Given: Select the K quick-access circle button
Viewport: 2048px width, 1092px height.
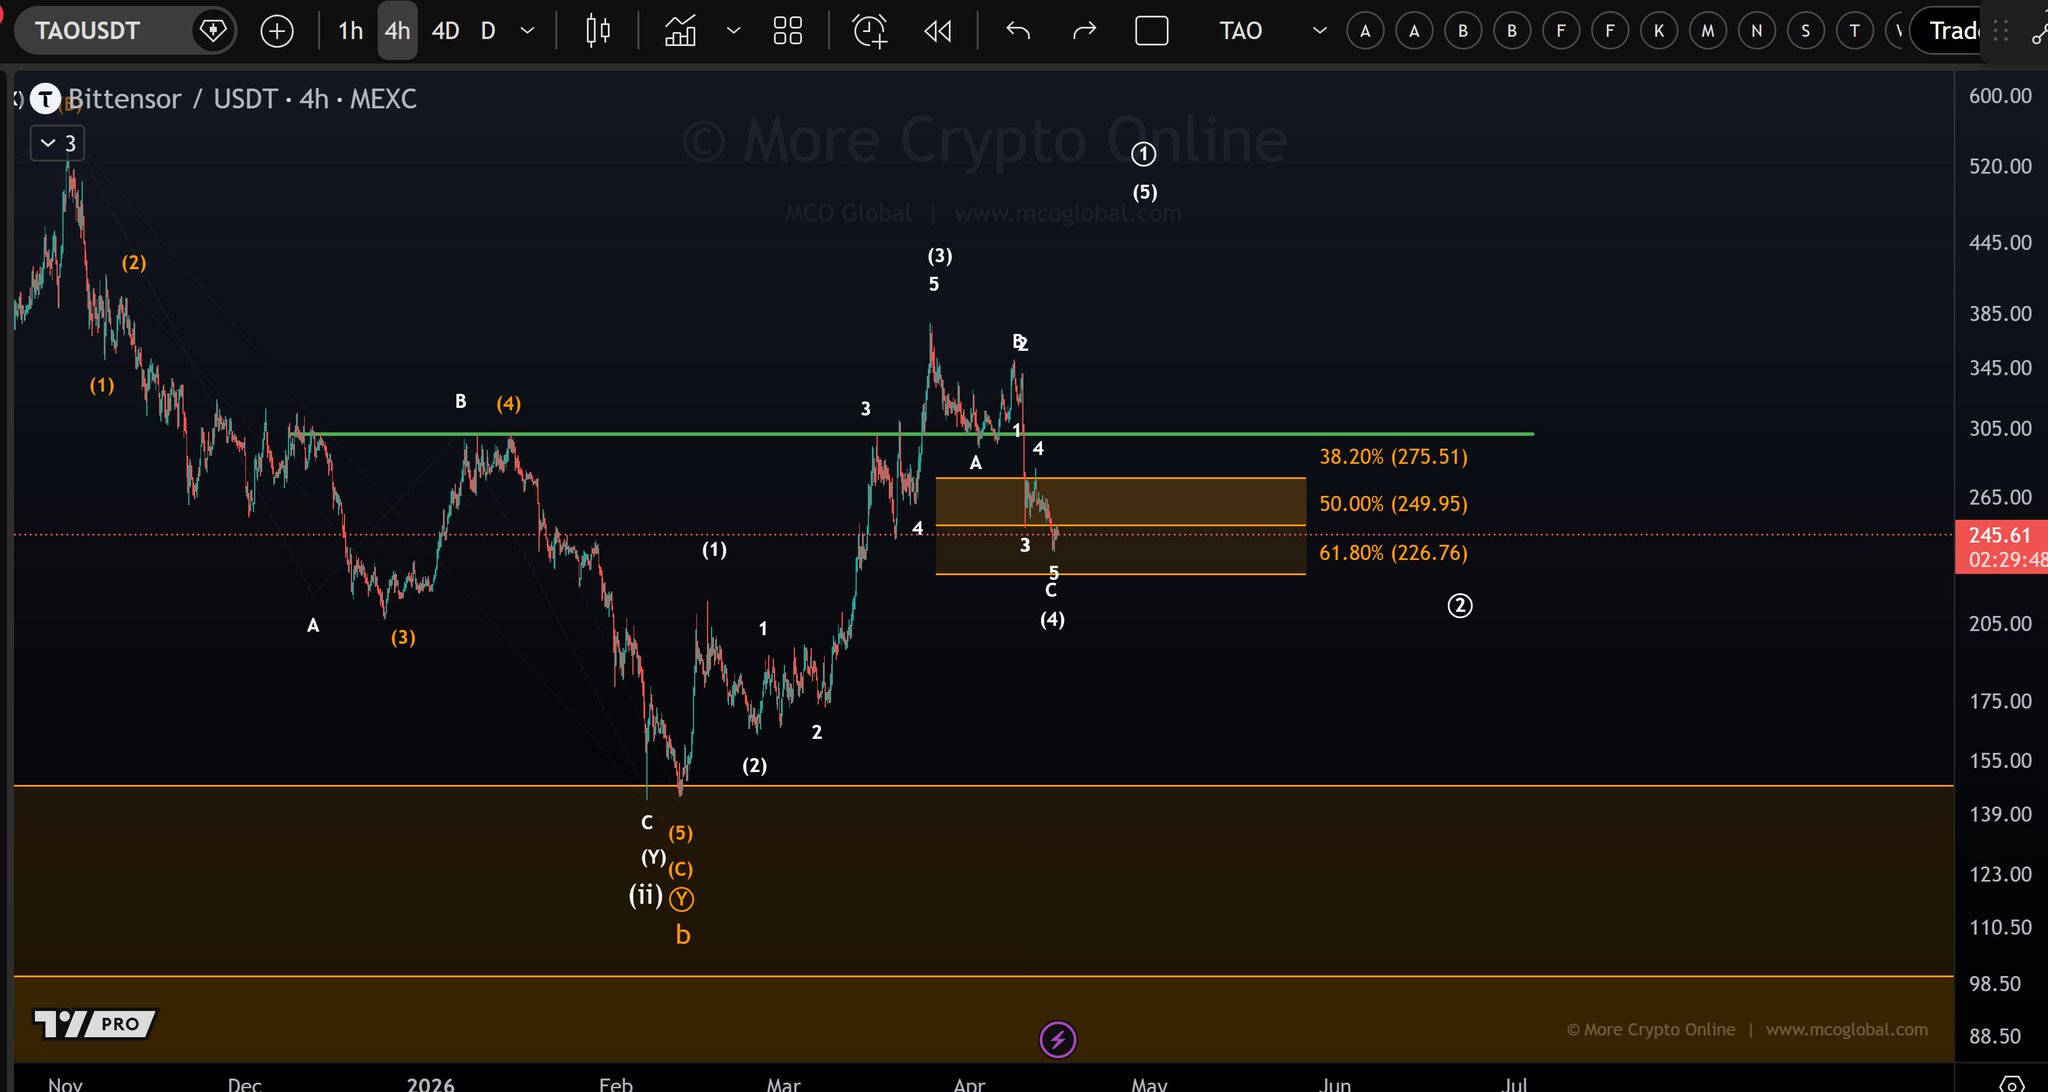Looking at the screenshot, I should click(1659, 31).
